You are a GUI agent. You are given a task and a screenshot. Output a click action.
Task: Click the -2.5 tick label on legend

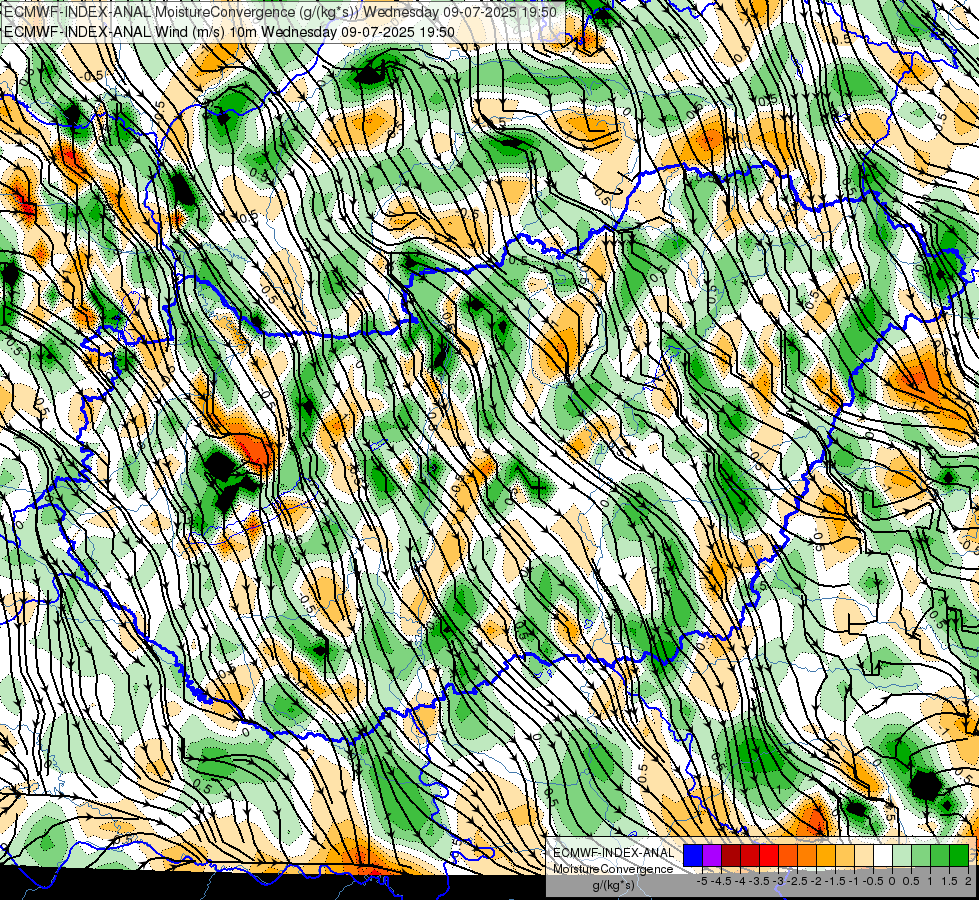(x=797, y=881)
